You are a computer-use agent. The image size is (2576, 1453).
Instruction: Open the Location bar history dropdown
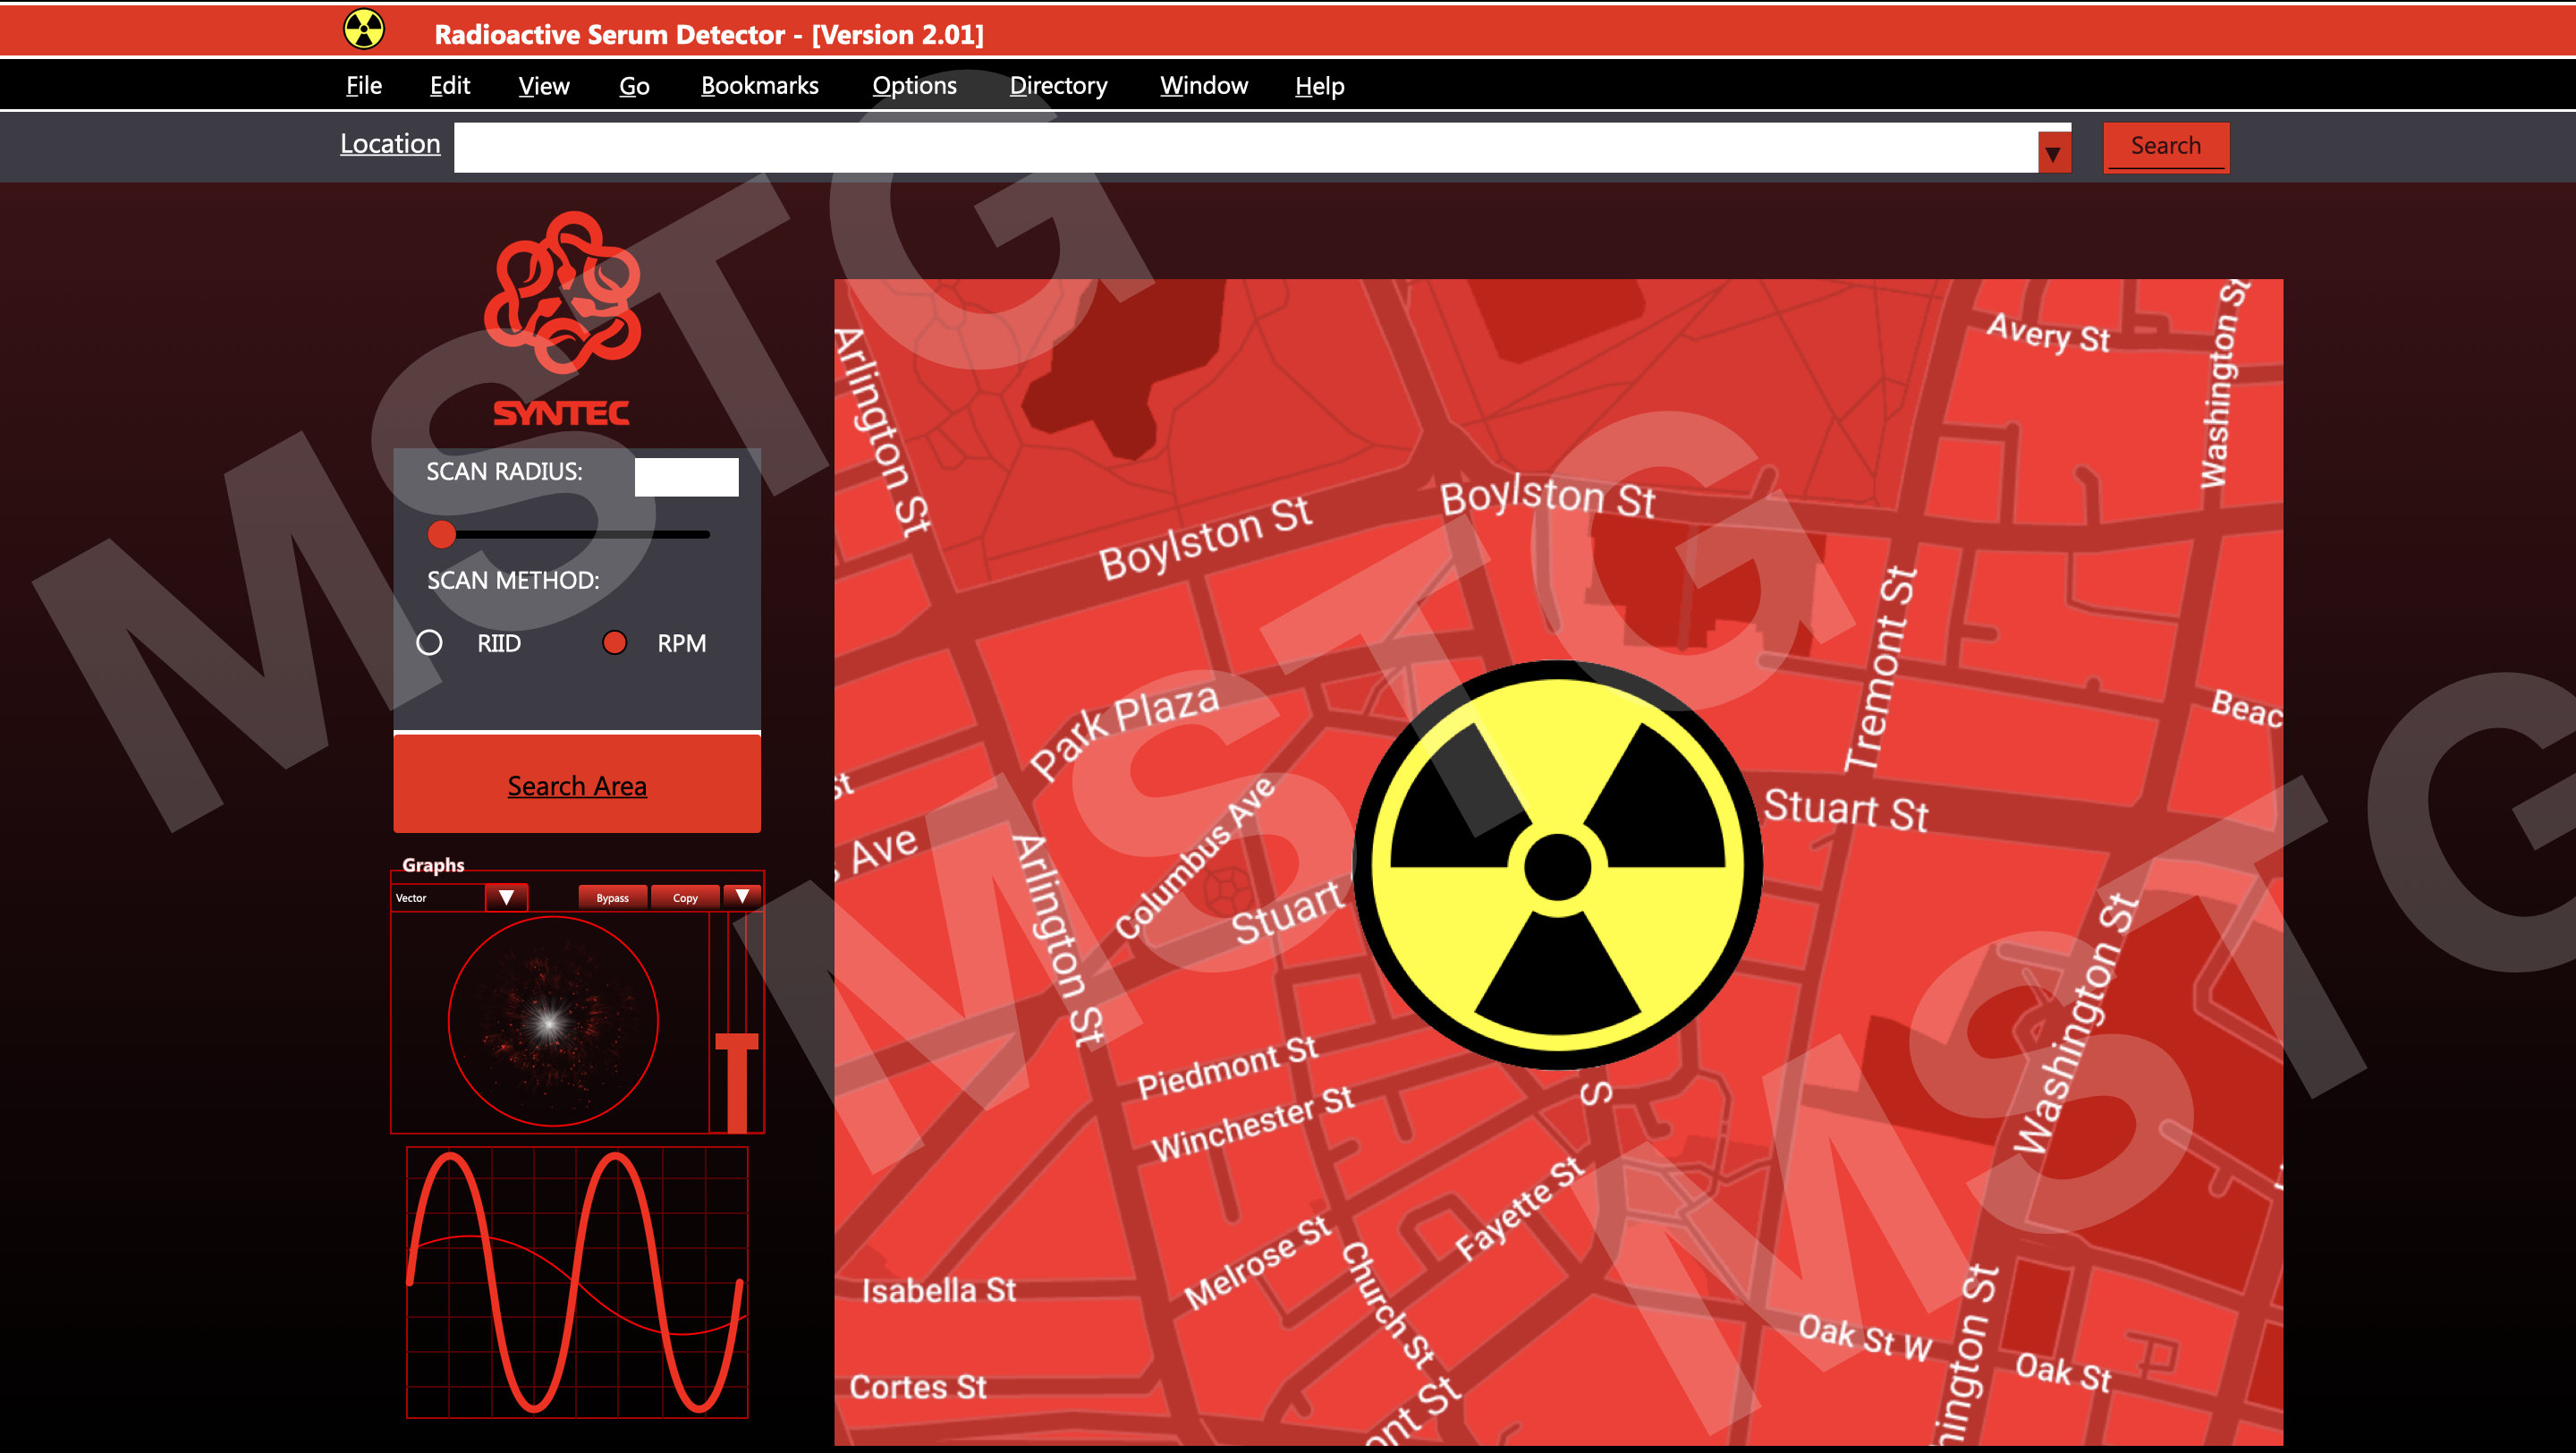(2054, 150)
